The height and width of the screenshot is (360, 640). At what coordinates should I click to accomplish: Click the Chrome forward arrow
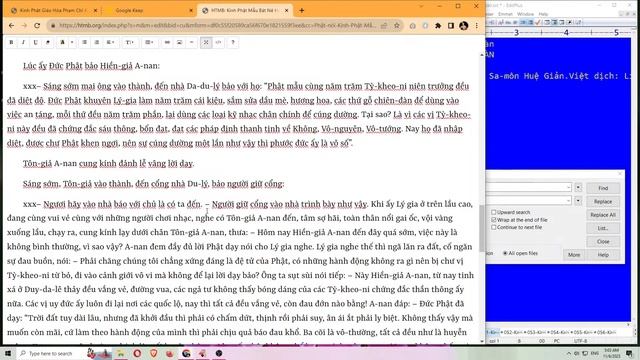point(24,26)
